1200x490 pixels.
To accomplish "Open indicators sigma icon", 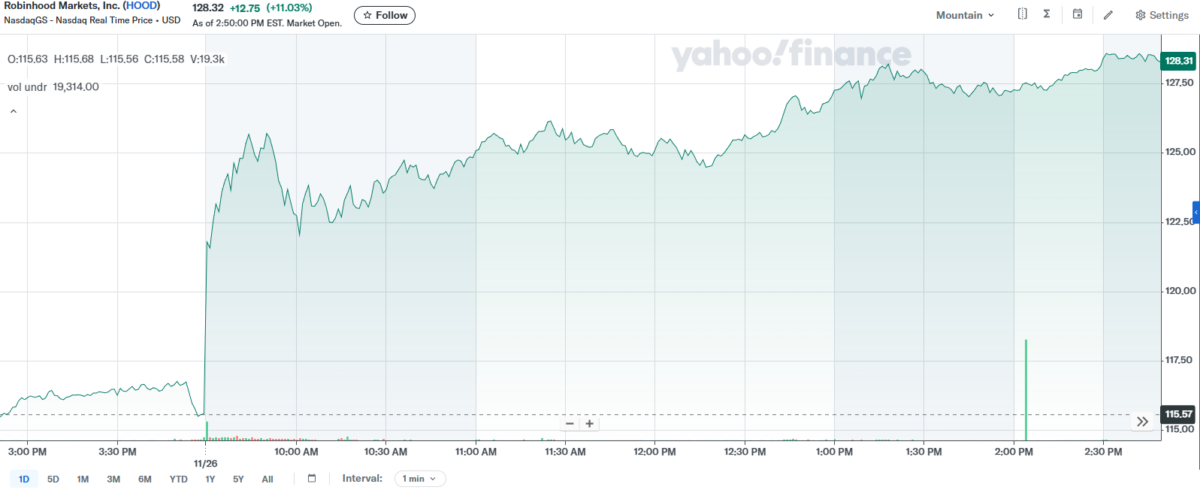I will tap(1046, 15).
